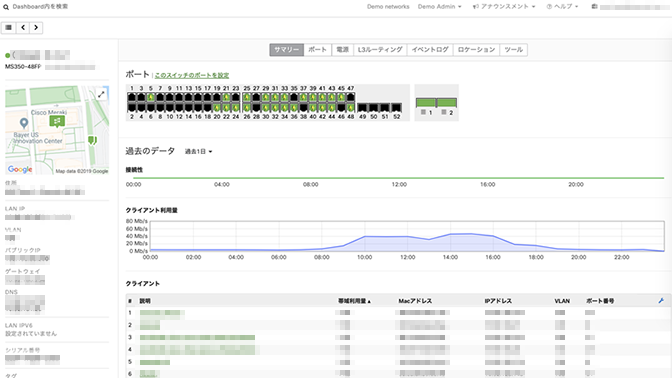Select switch port 25 icon
Screen dimensions: 672x378
pyautogui.click(x=247, y=97)
